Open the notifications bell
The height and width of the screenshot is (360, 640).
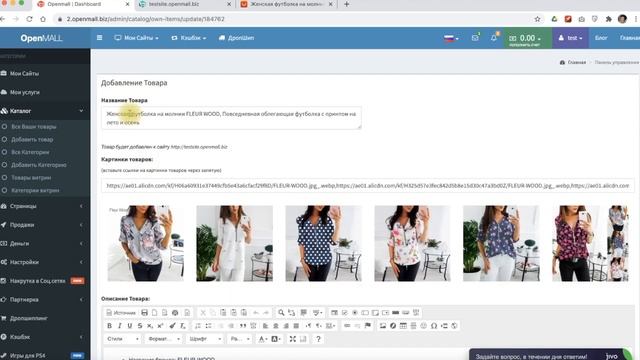point(494,38)
